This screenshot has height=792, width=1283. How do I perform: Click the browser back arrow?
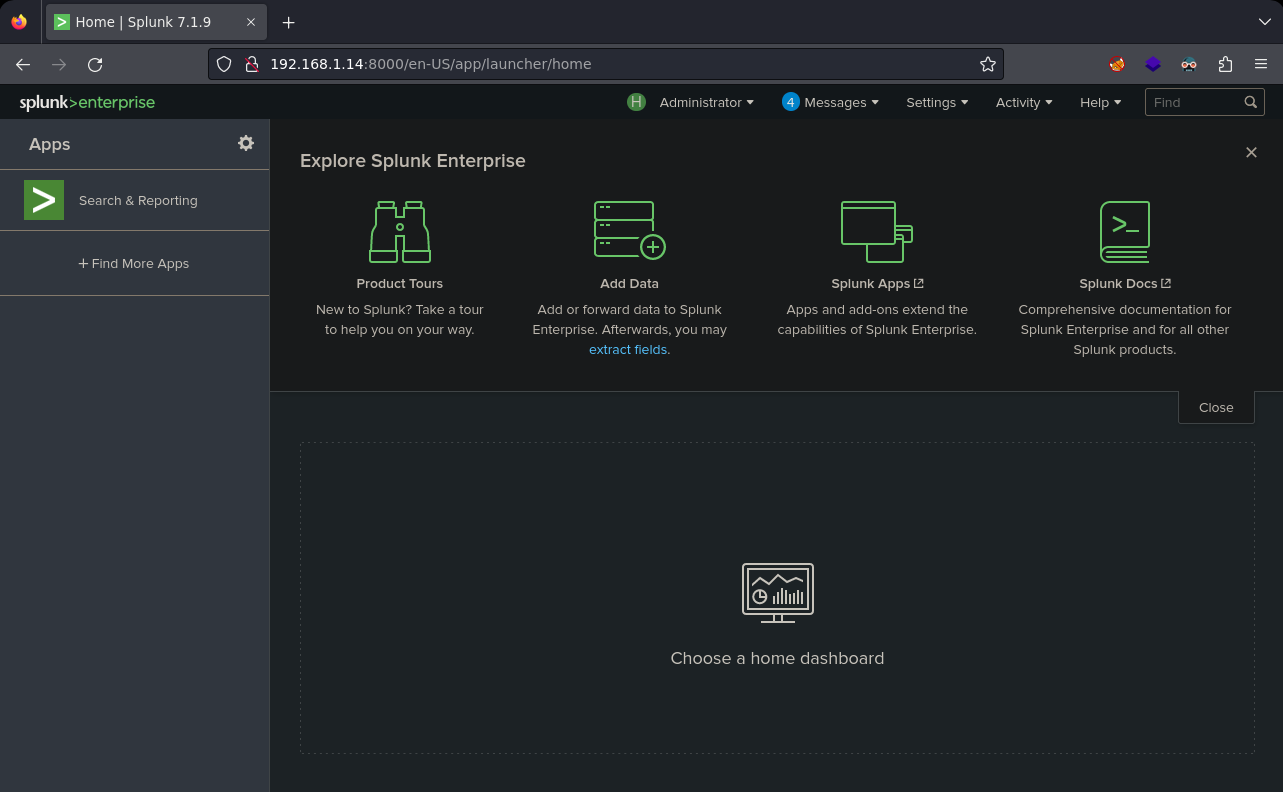tap(23, 64)
